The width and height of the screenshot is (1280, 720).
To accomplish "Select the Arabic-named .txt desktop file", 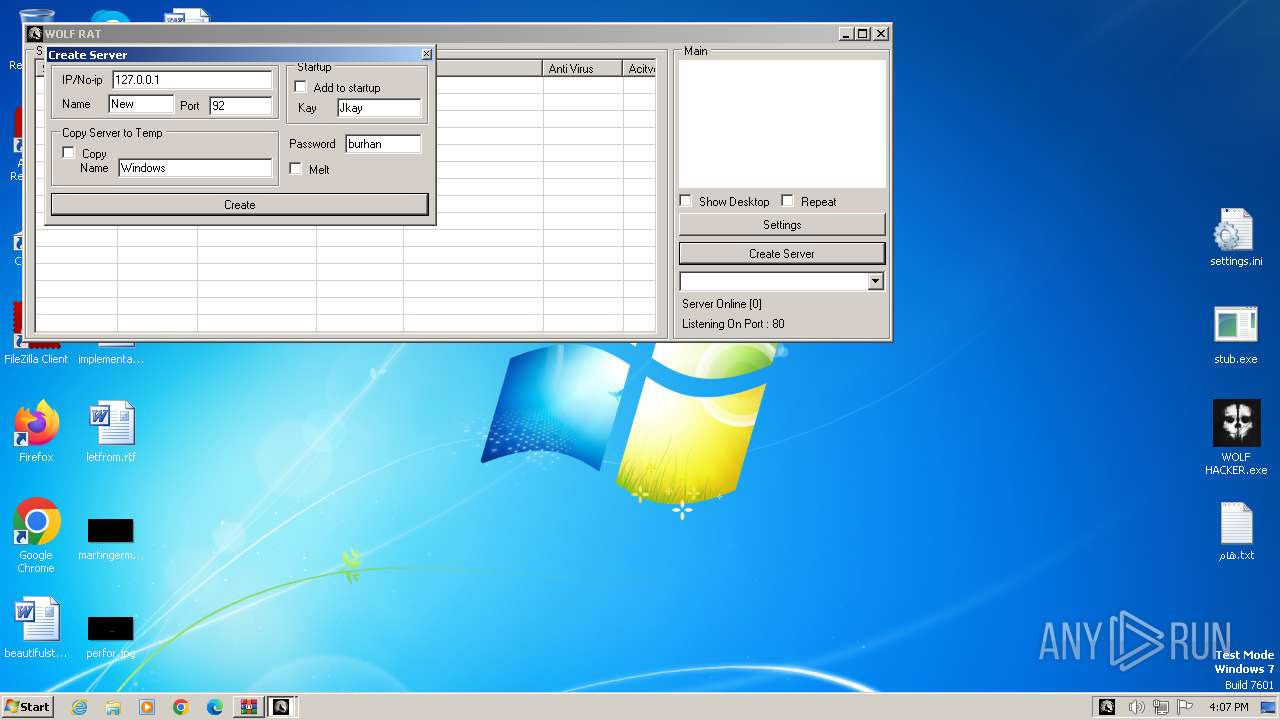I will click(x=1236, y=531).
